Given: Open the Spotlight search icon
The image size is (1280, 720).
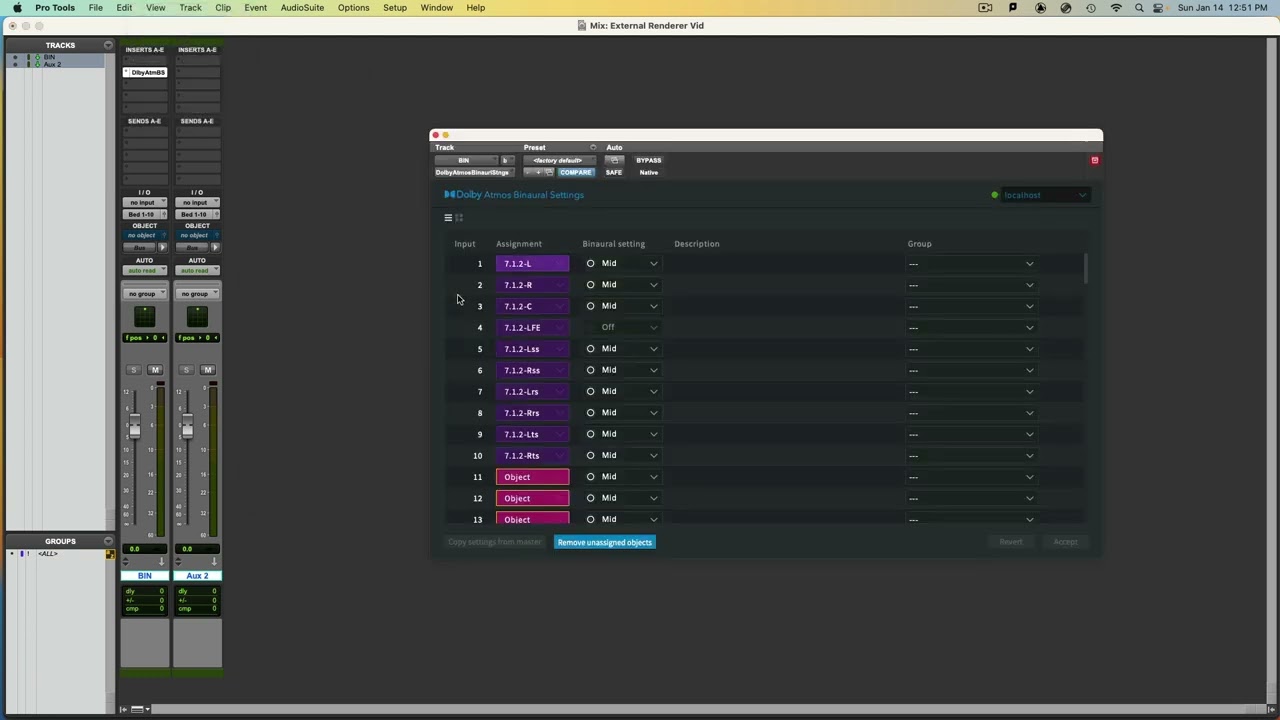Looking at the screenshot, I should (x=1139, y=8).
